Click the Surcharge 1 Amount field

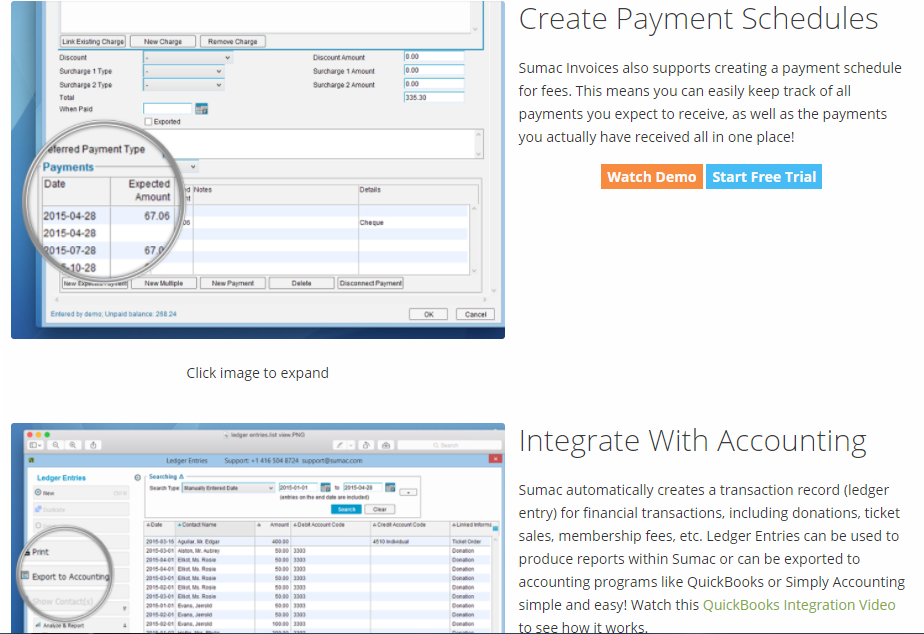[434, 70]
